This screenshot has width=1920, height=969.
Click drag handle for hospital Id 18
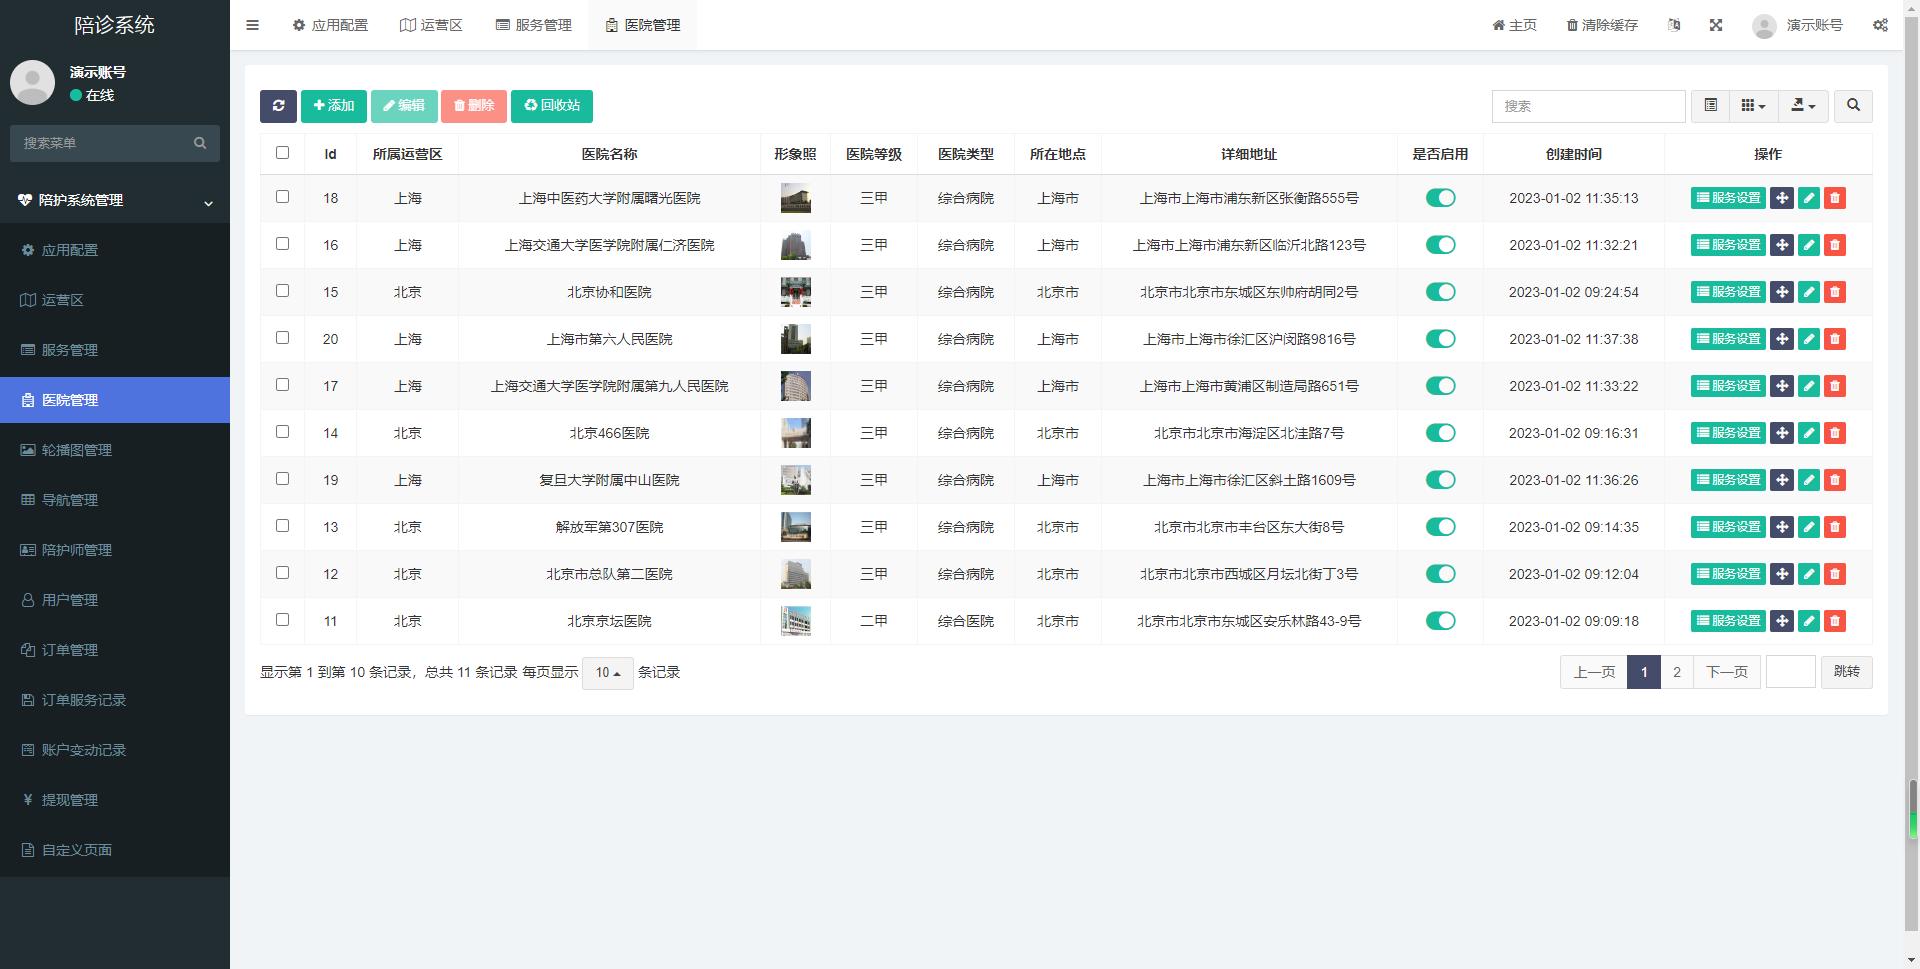pyautogui.click(x=1782, y=198)
